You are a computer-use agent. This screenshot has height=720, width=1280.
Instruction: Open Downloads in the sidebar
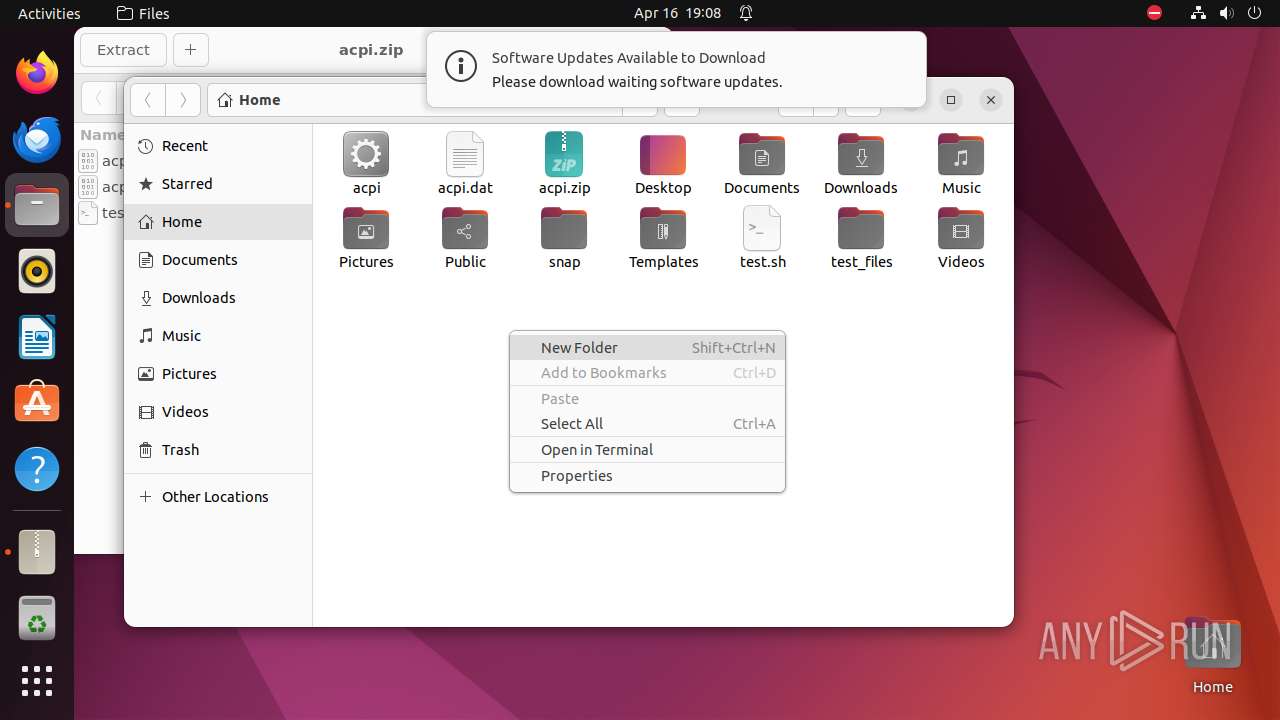pos(218,298)
